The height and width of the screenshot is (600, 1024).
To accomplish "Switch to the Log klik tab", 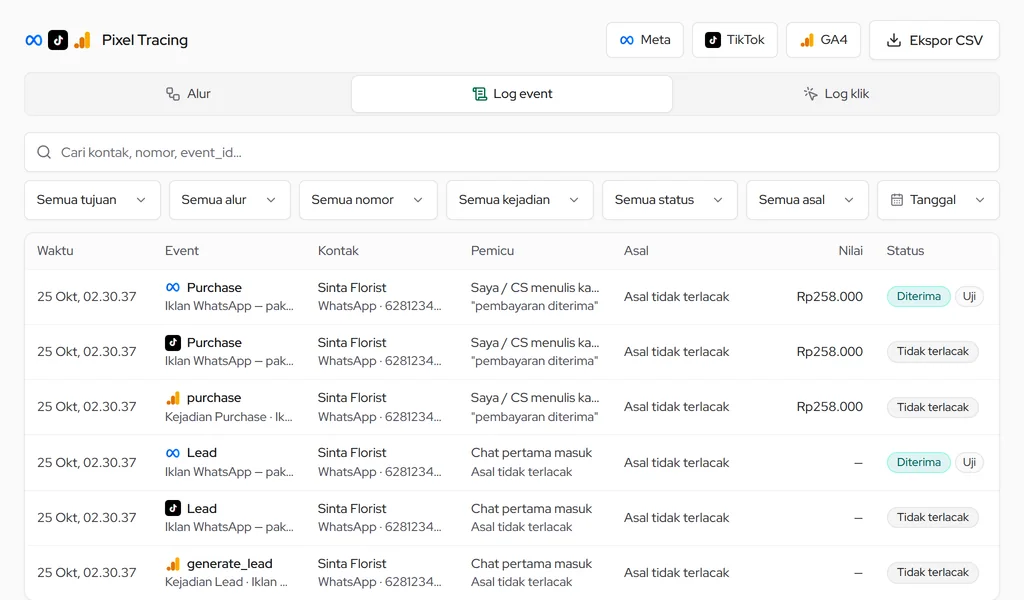I will [x=836, y=94].
